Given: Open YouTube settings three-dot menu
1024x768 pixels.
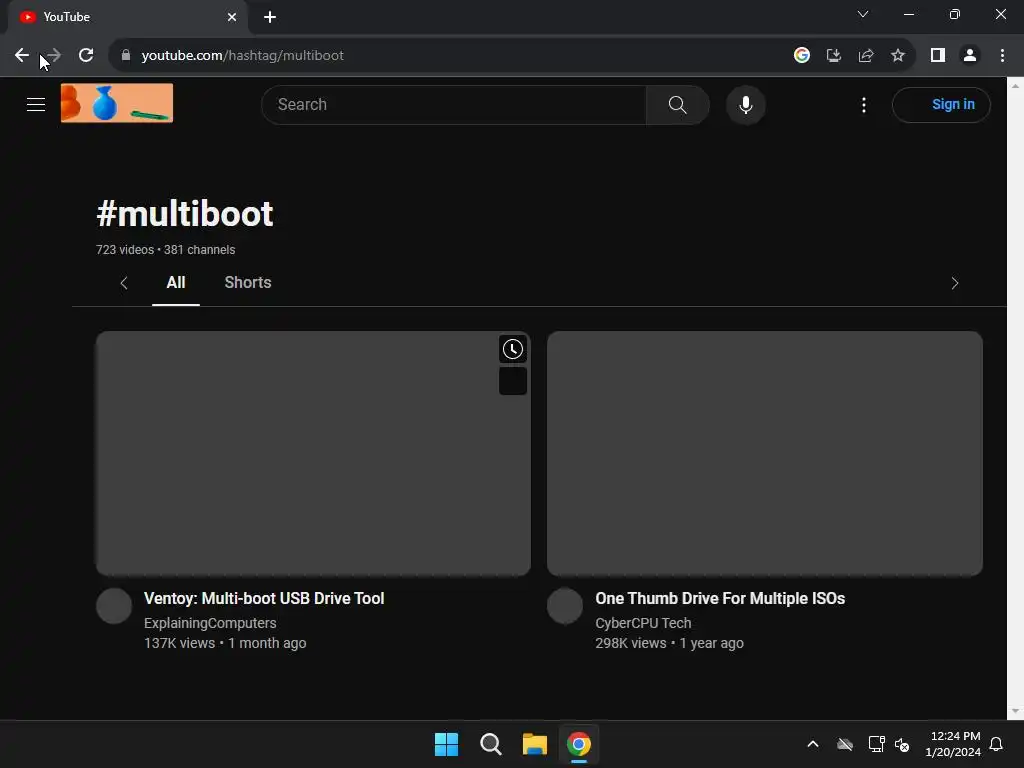Looking at the screenshot, I should (x=863, y=104).
